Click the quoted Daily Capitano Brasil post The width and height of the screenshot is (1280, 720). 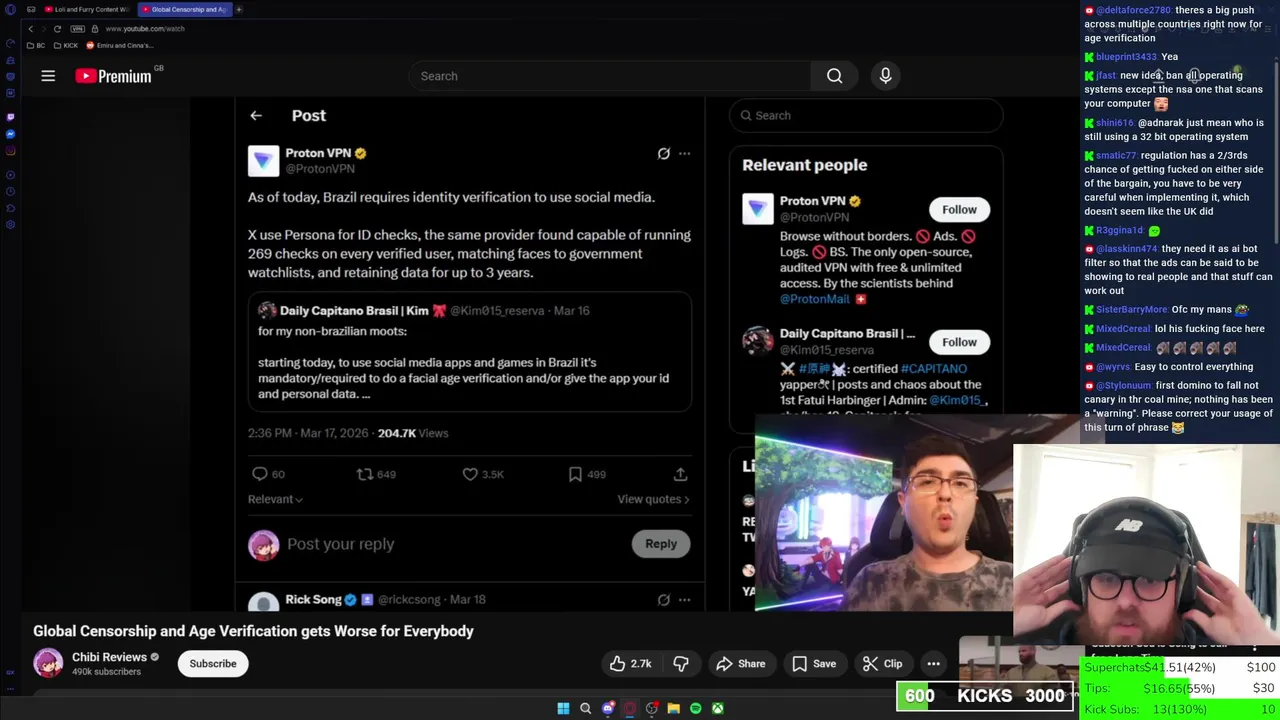[469, 352]
